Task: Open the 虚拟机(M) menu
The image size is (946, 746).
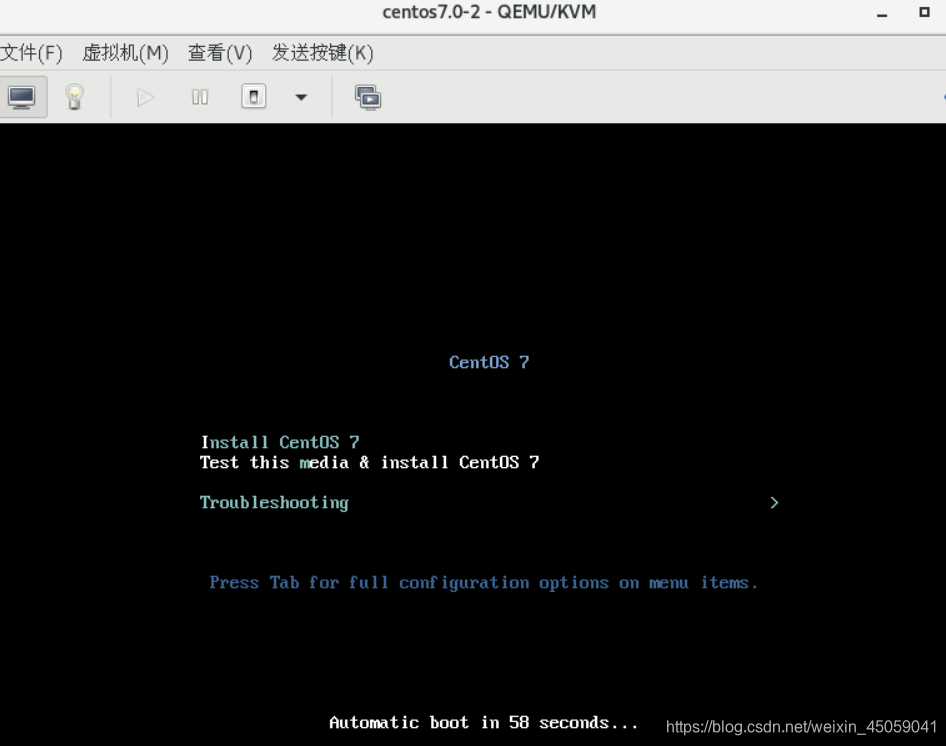Action: 125,53
